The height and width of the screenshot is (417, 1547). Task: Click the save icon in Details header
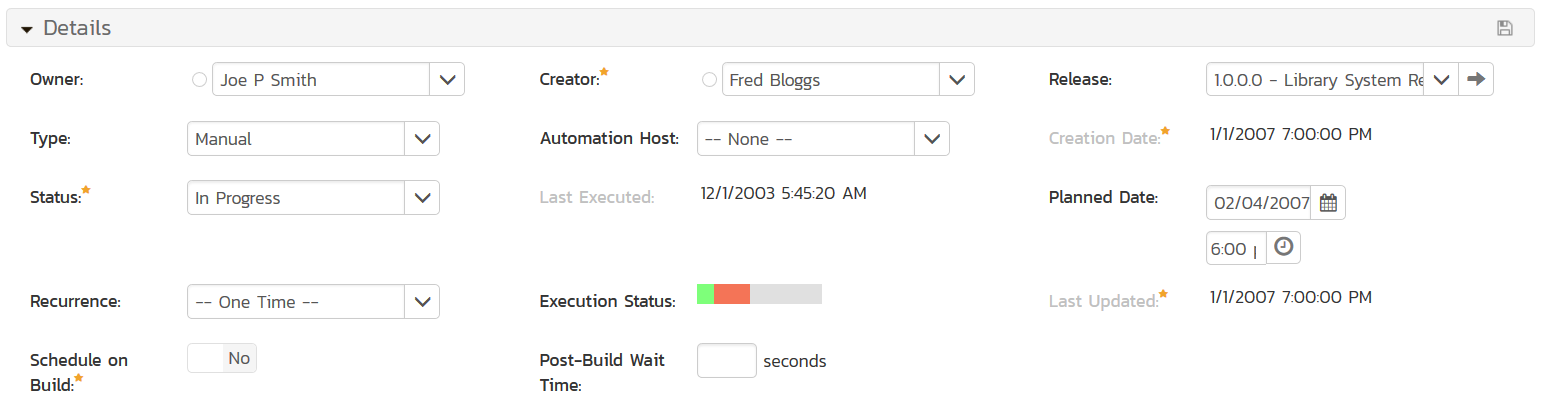pyautogui.click(x=1504, y=28)
